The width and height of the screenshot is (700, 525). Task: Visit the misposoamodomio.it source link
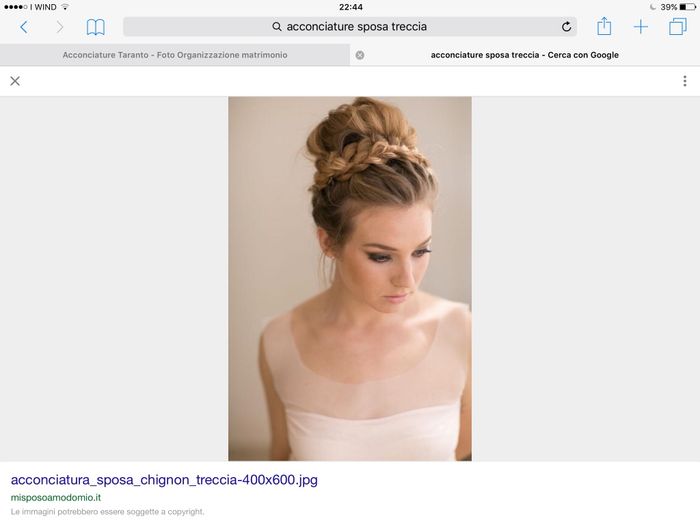[55, 497]
